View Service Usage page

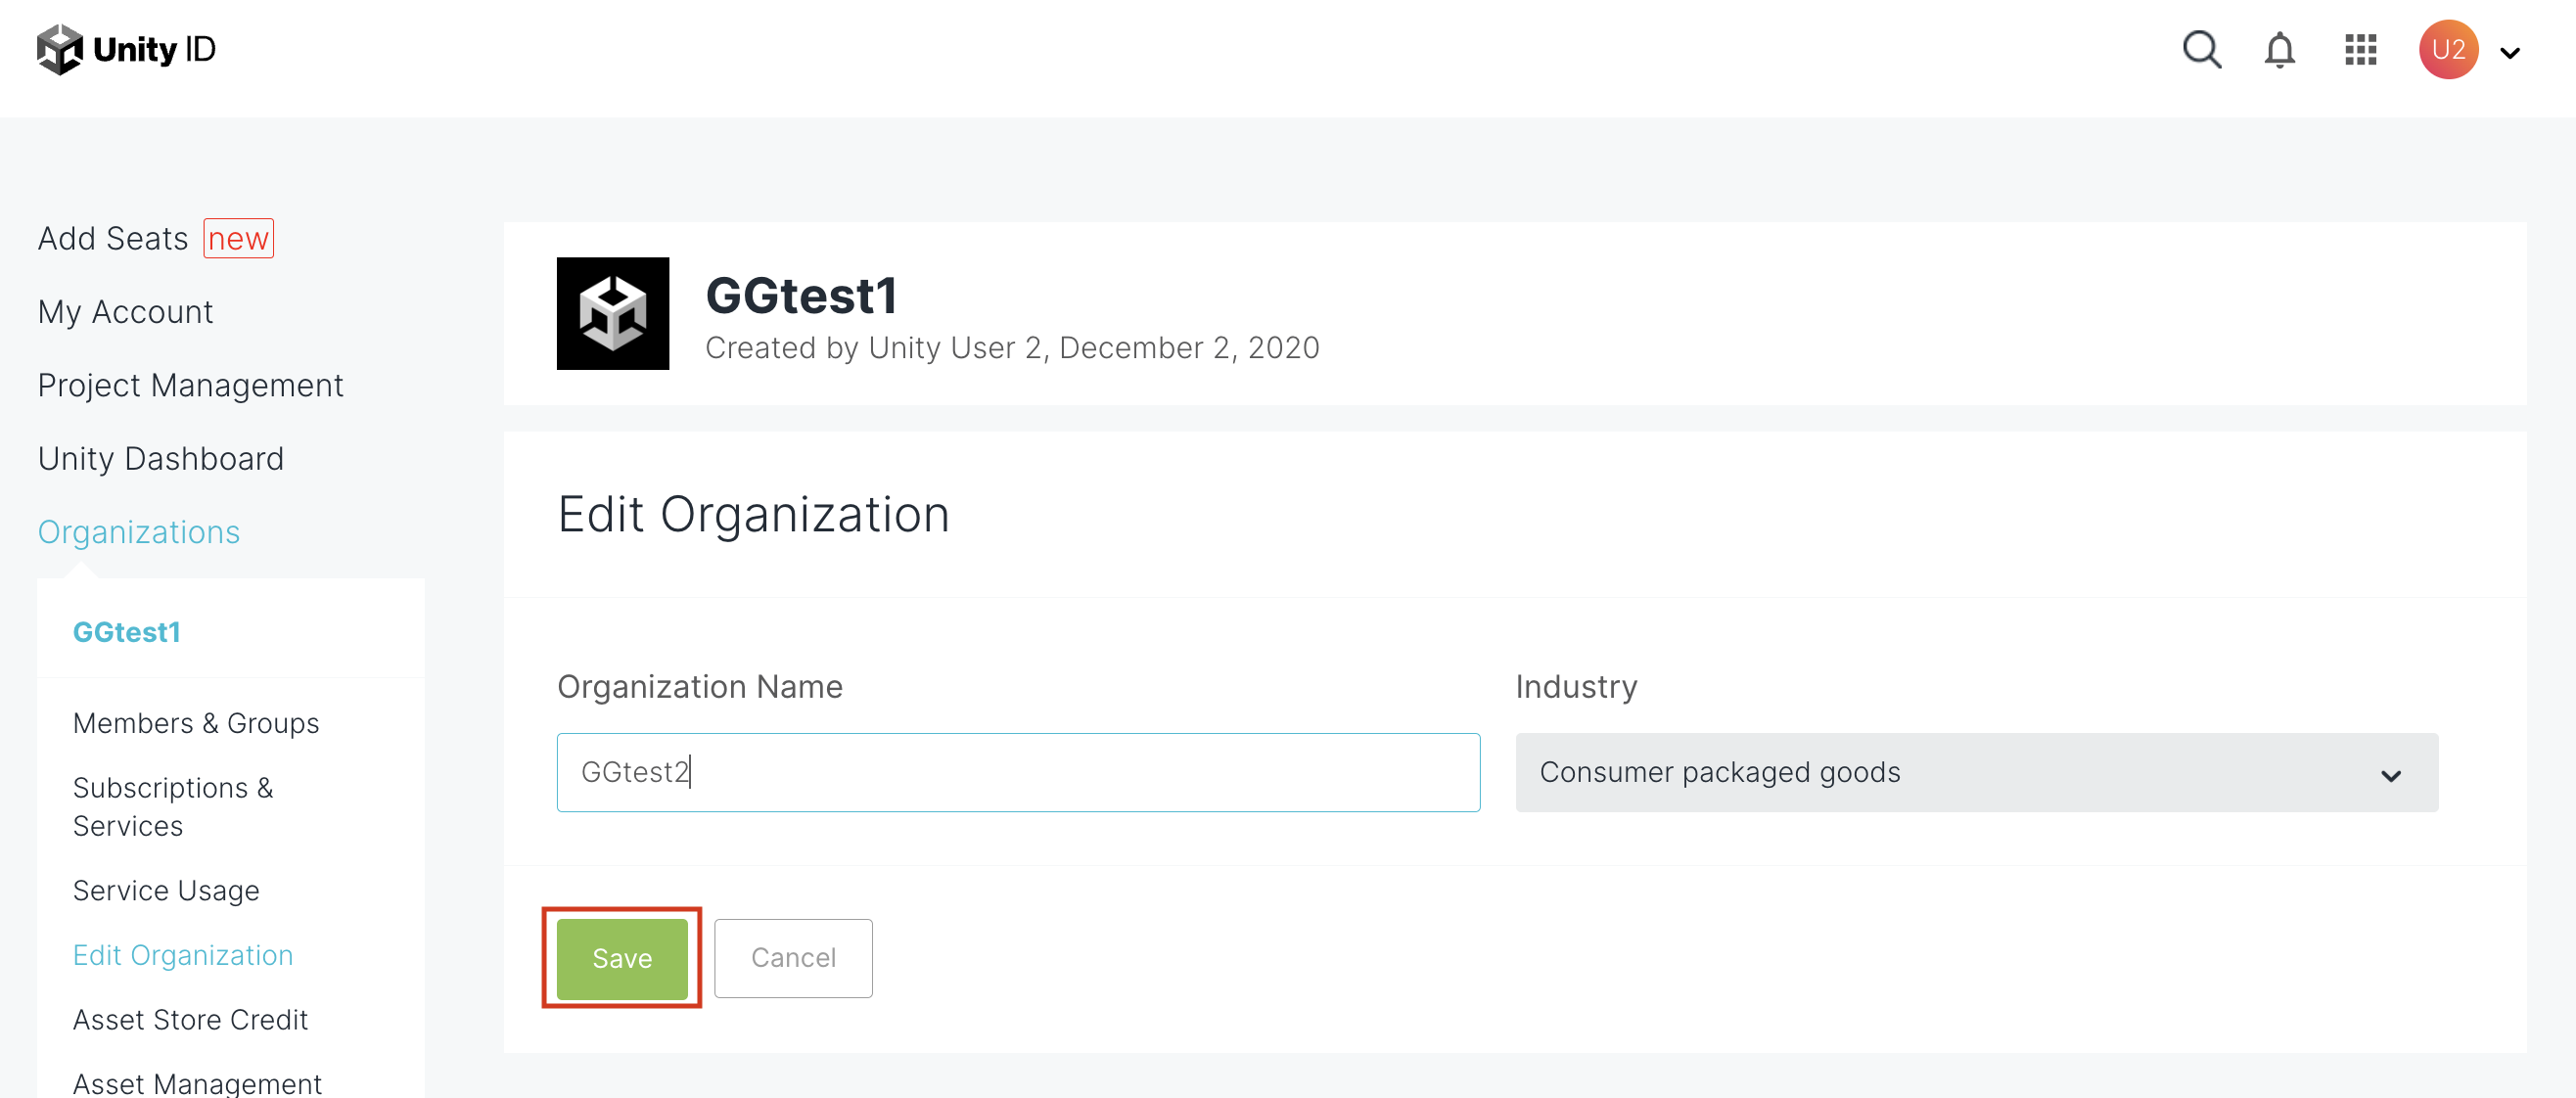166,890
